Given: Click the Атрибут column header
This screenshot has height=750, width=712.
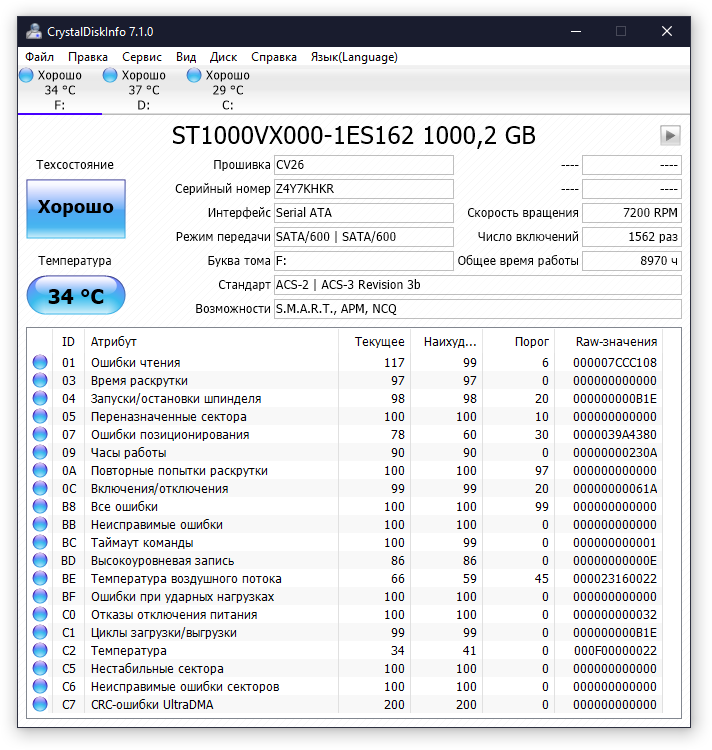Looking at the screenshot, I should point(211,342).
